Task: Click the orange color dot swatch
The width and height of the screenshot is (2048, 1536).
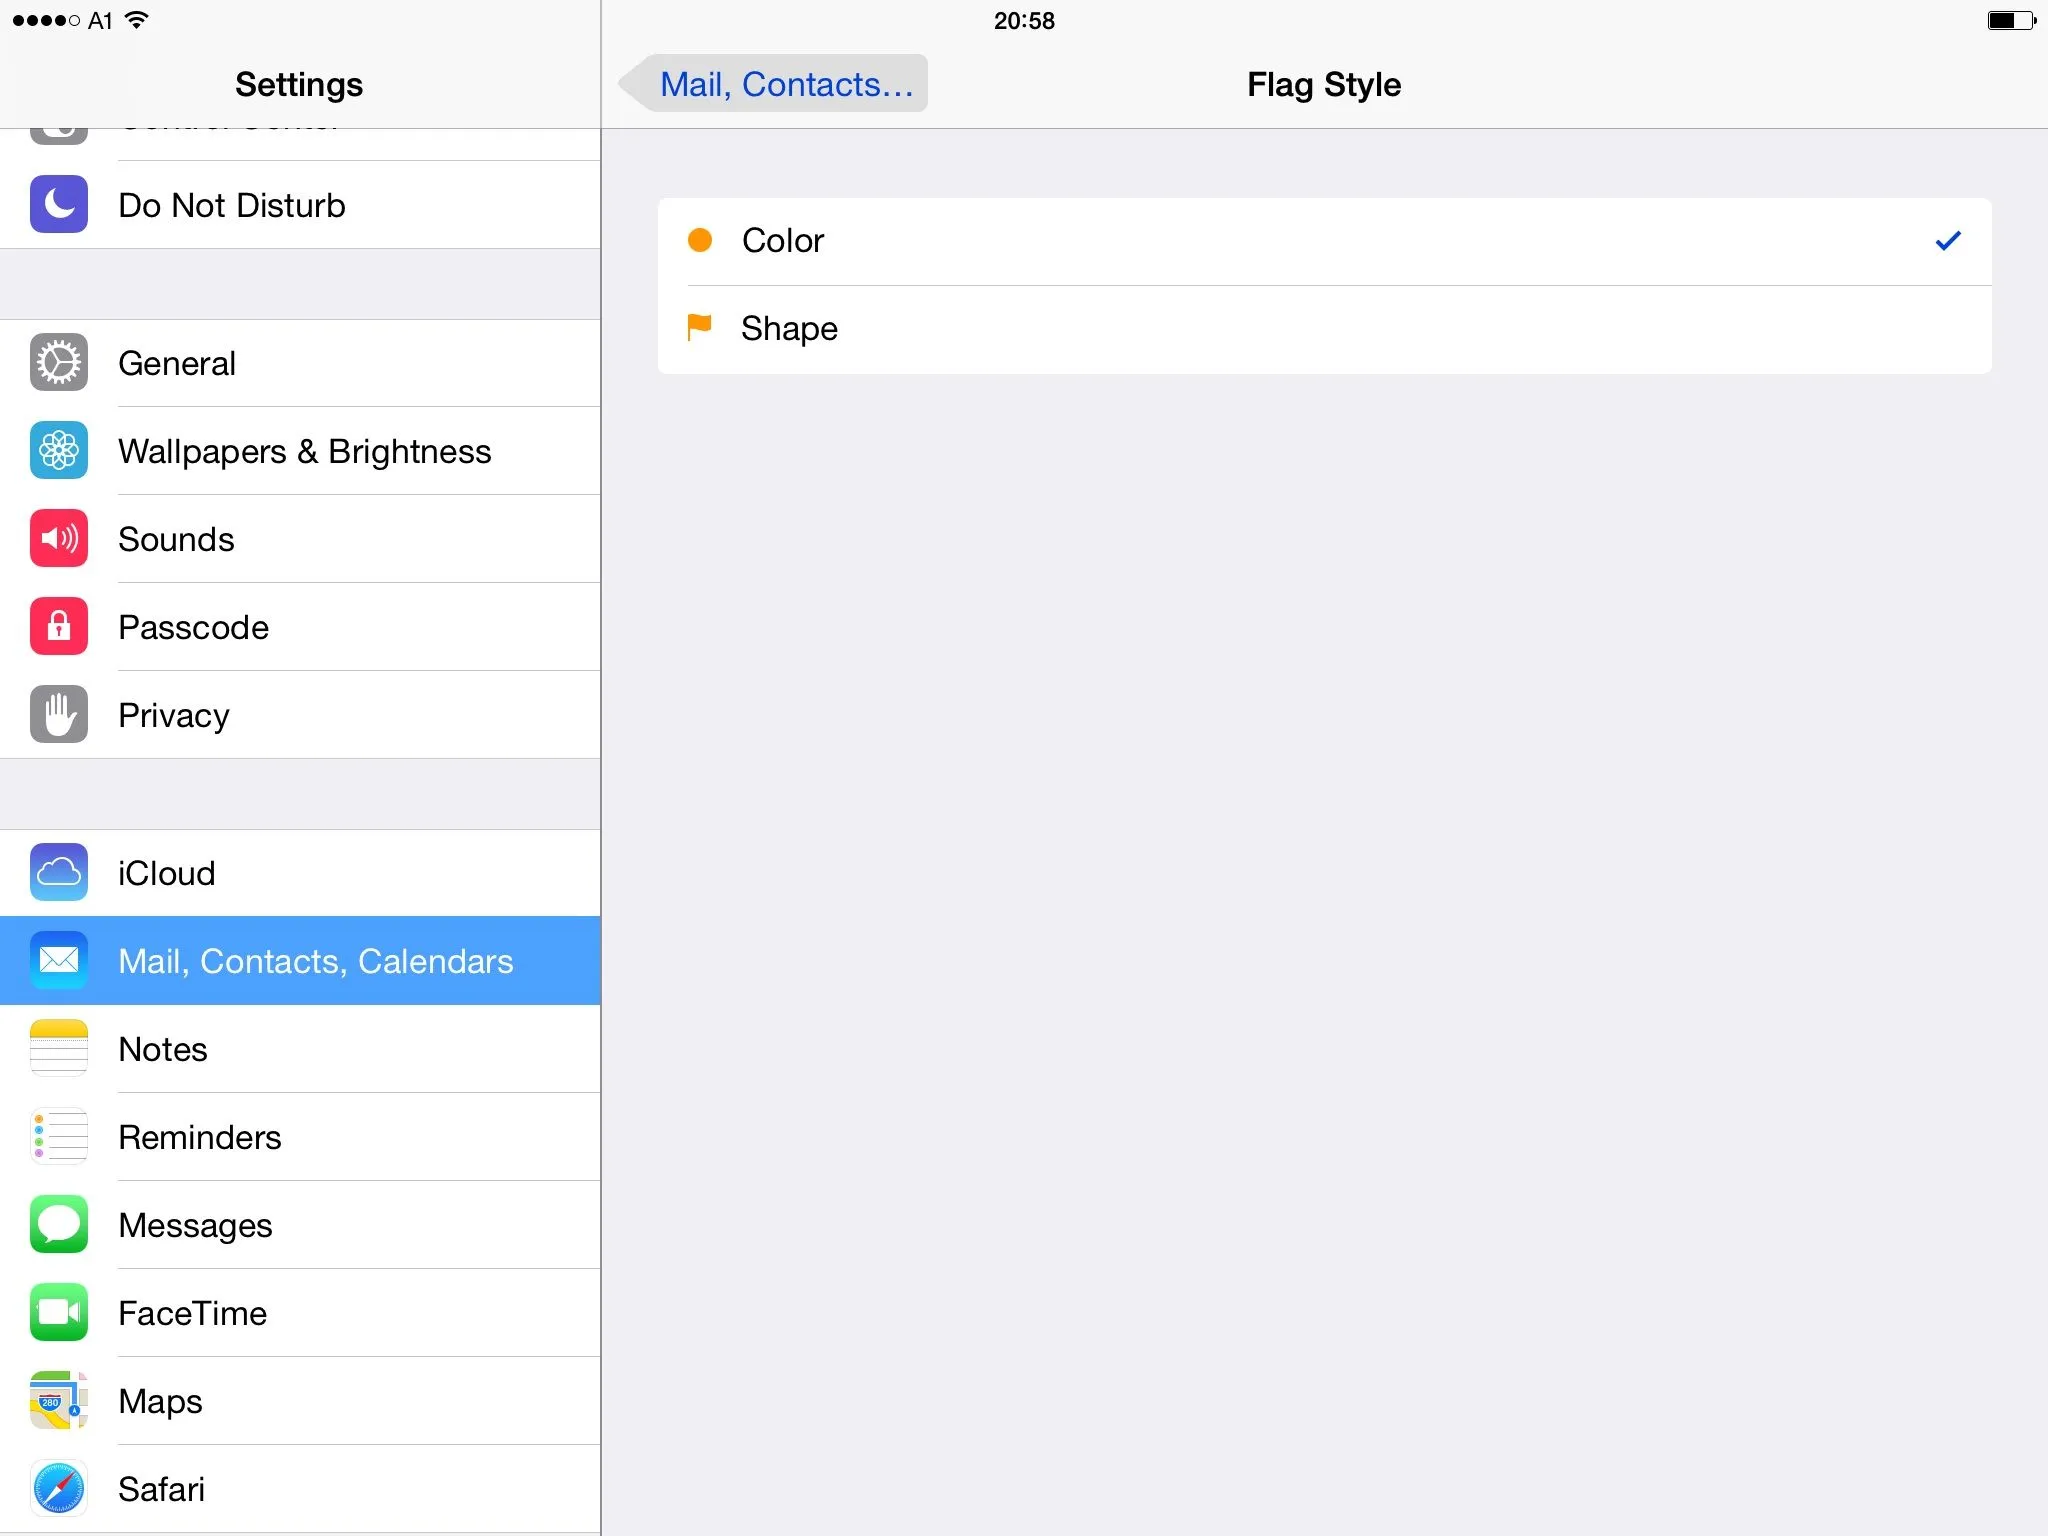Action: pos(700,240)
